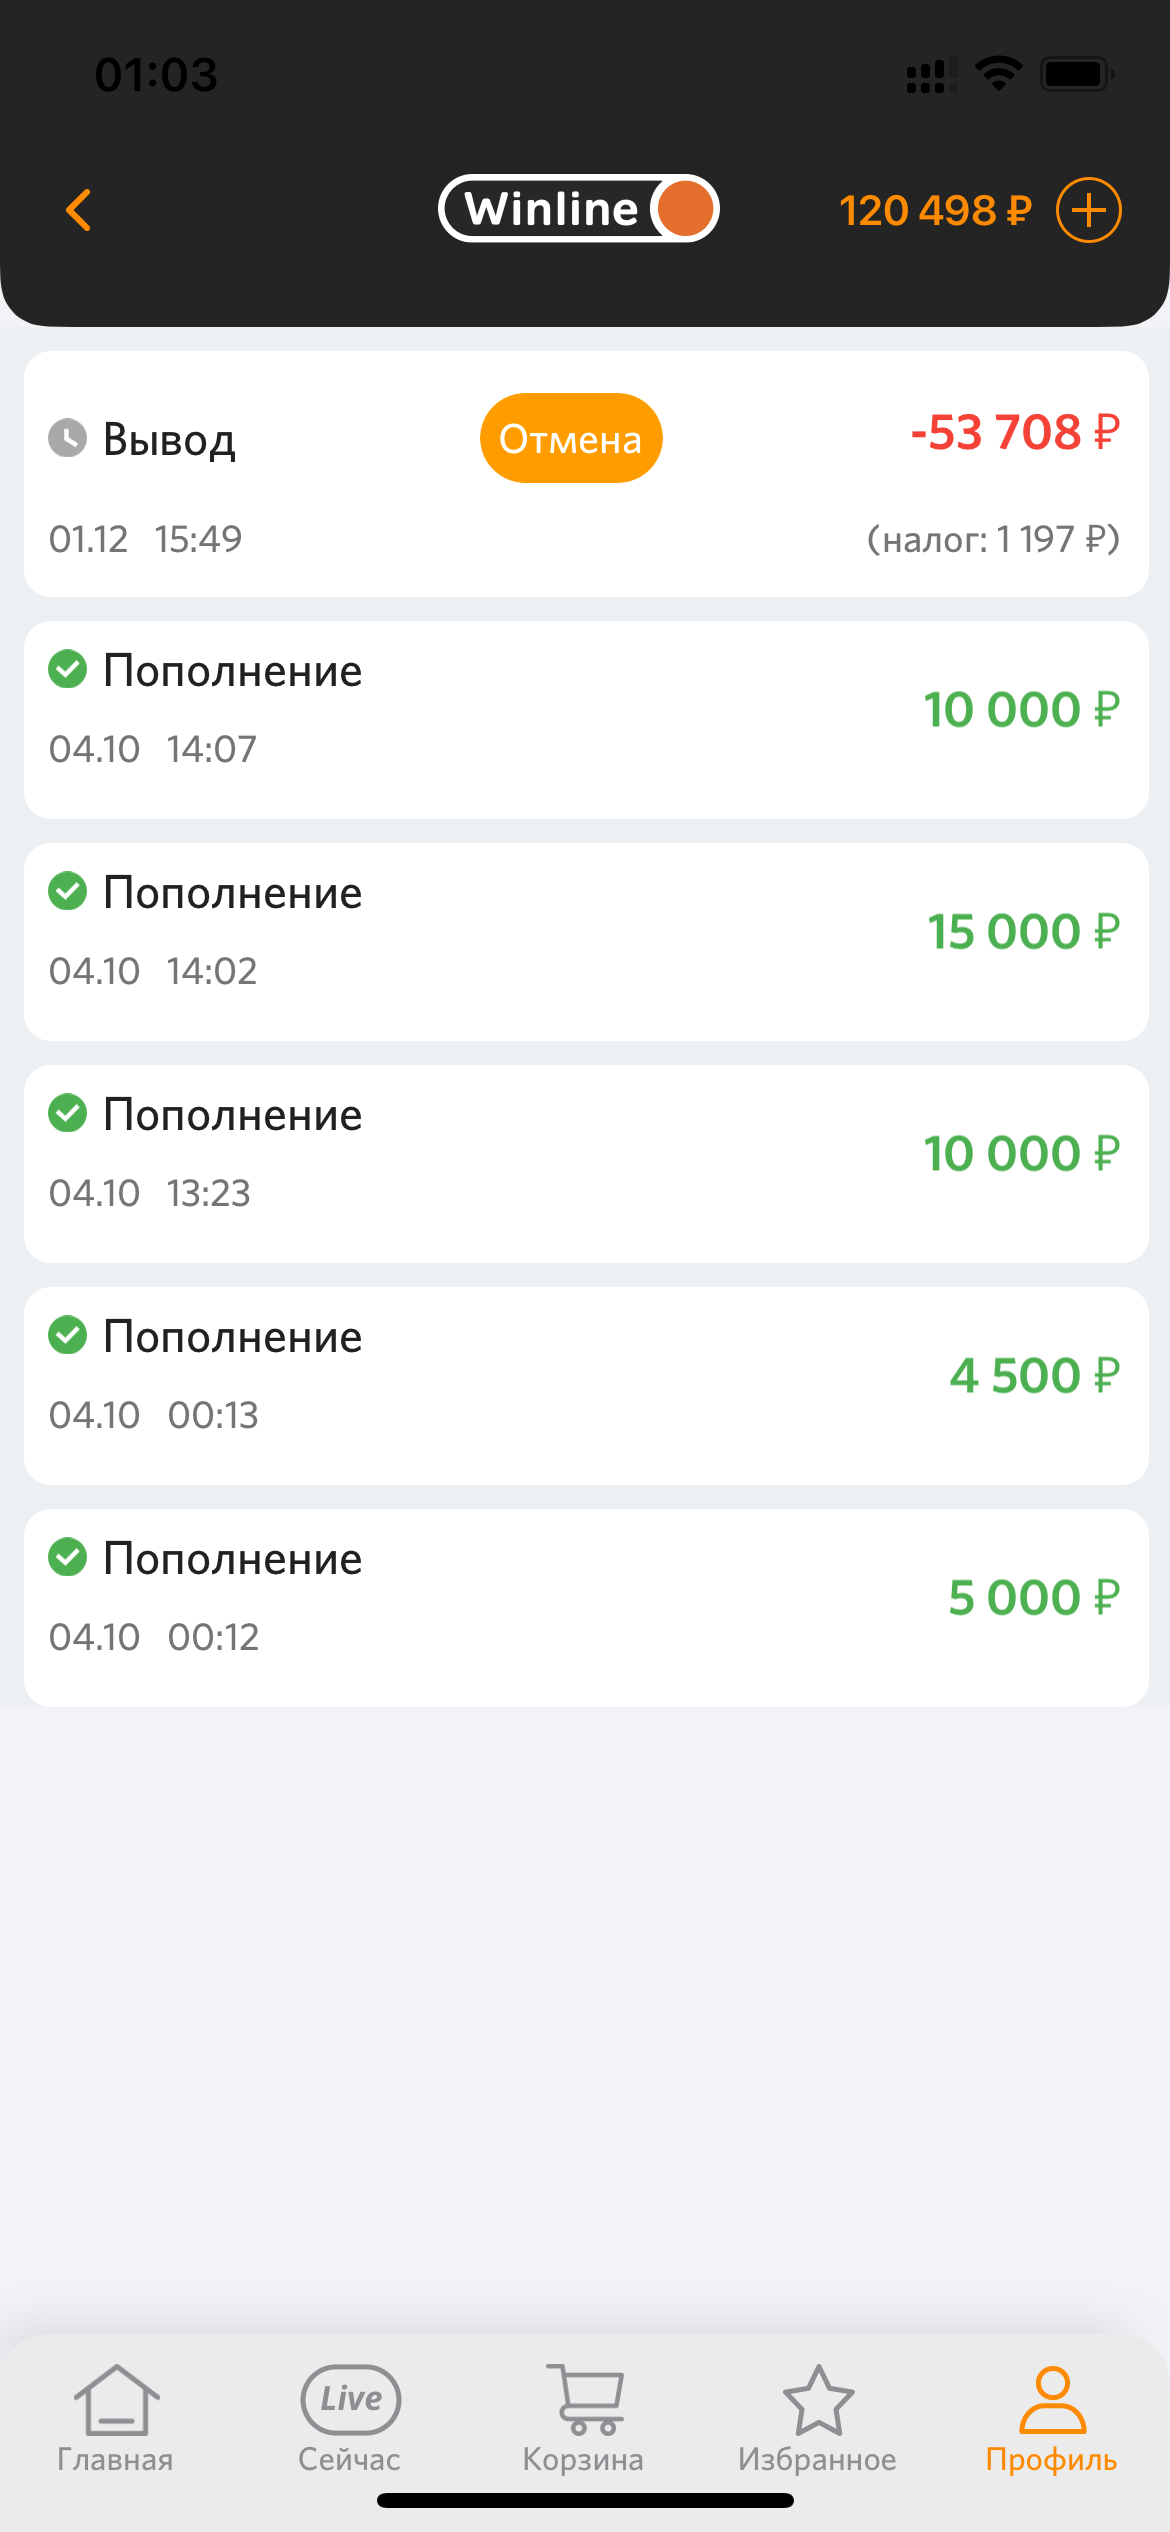This screenshot has width=1170, height=2532.
Task: Tap the Wi-Fi status icon
Action: (998, 74)
